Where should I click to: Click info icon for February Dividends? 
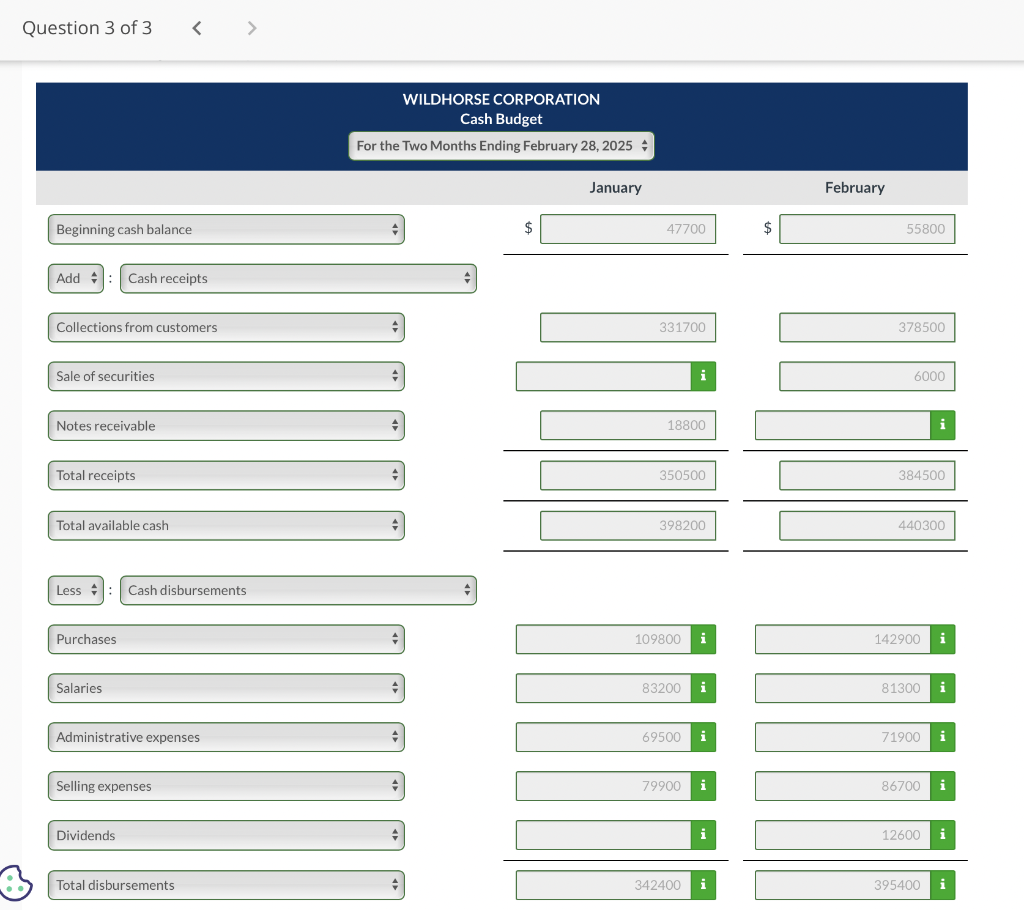[x=942, y=835]
